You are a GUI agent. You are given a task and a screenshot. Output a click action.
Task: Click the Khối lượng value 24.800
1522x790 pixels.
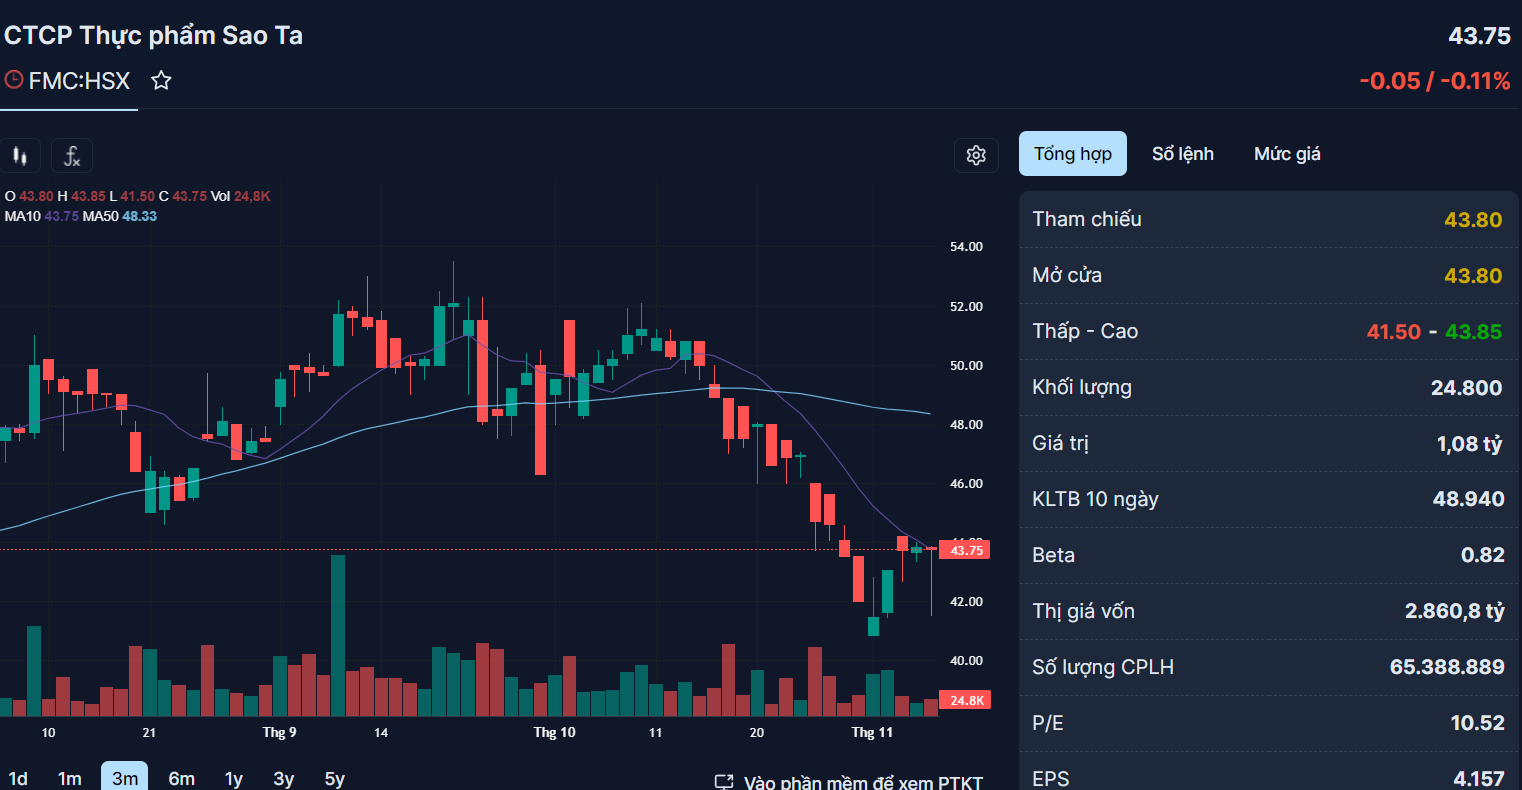click(1467, 388)
